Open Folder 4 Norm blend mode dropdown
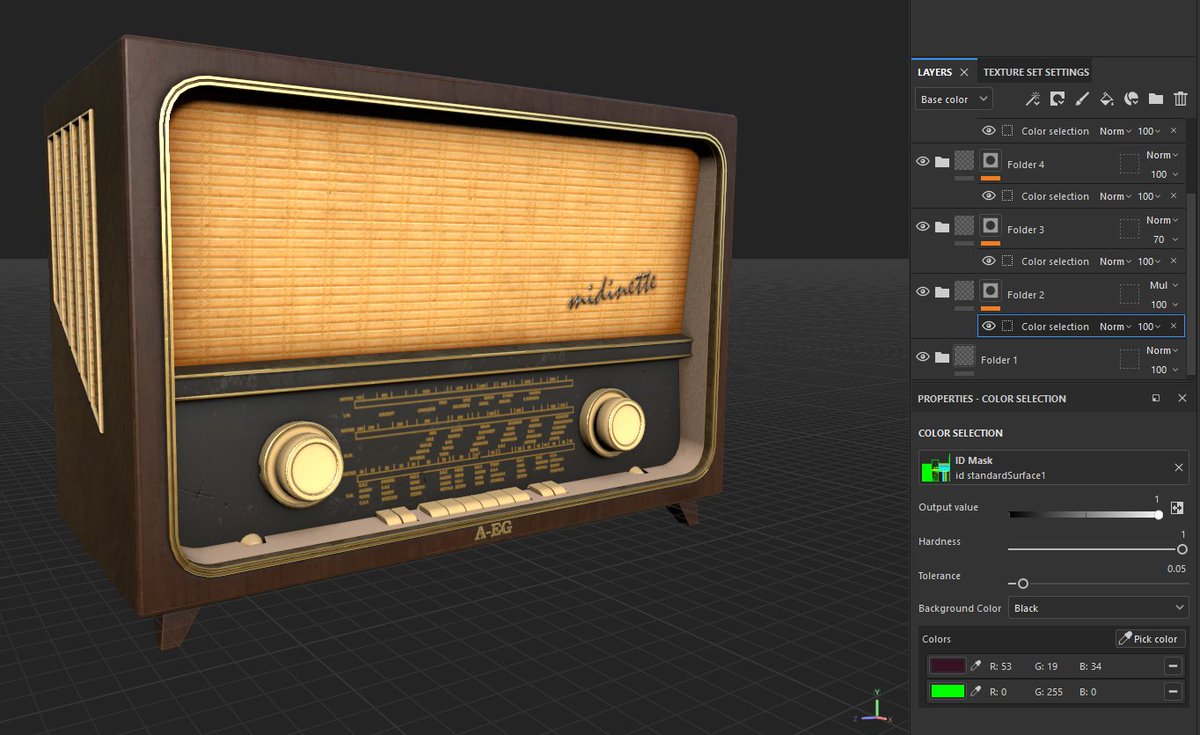Screen dimensions: 1200x735 (x=1162, y=155)
